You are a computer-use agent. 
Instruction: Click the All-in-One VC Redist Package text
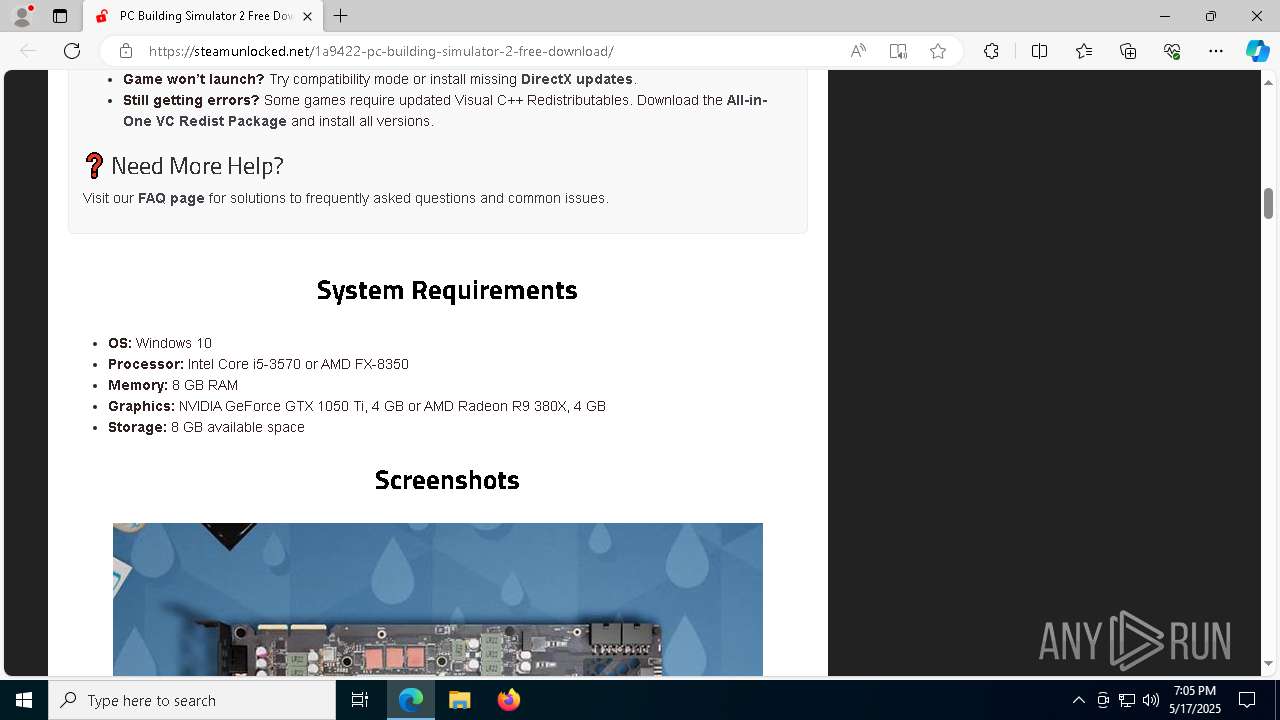[x=445, y=111]
